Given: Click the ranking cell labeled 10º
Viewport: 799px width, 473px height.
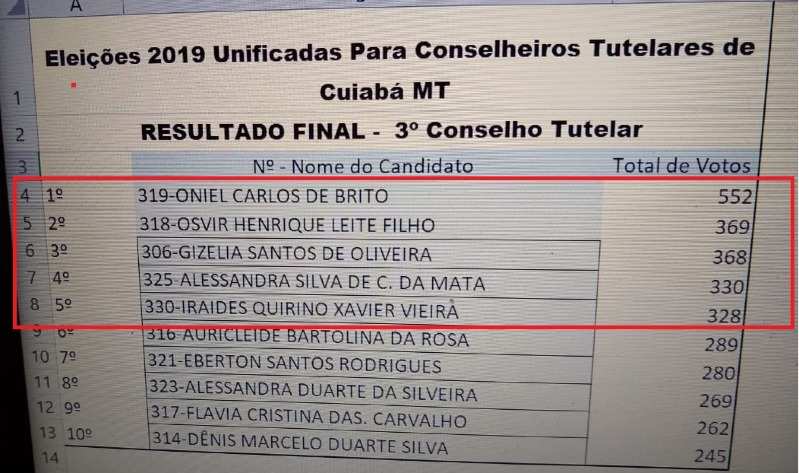Looking at the screenshot, I should point(80,434).
